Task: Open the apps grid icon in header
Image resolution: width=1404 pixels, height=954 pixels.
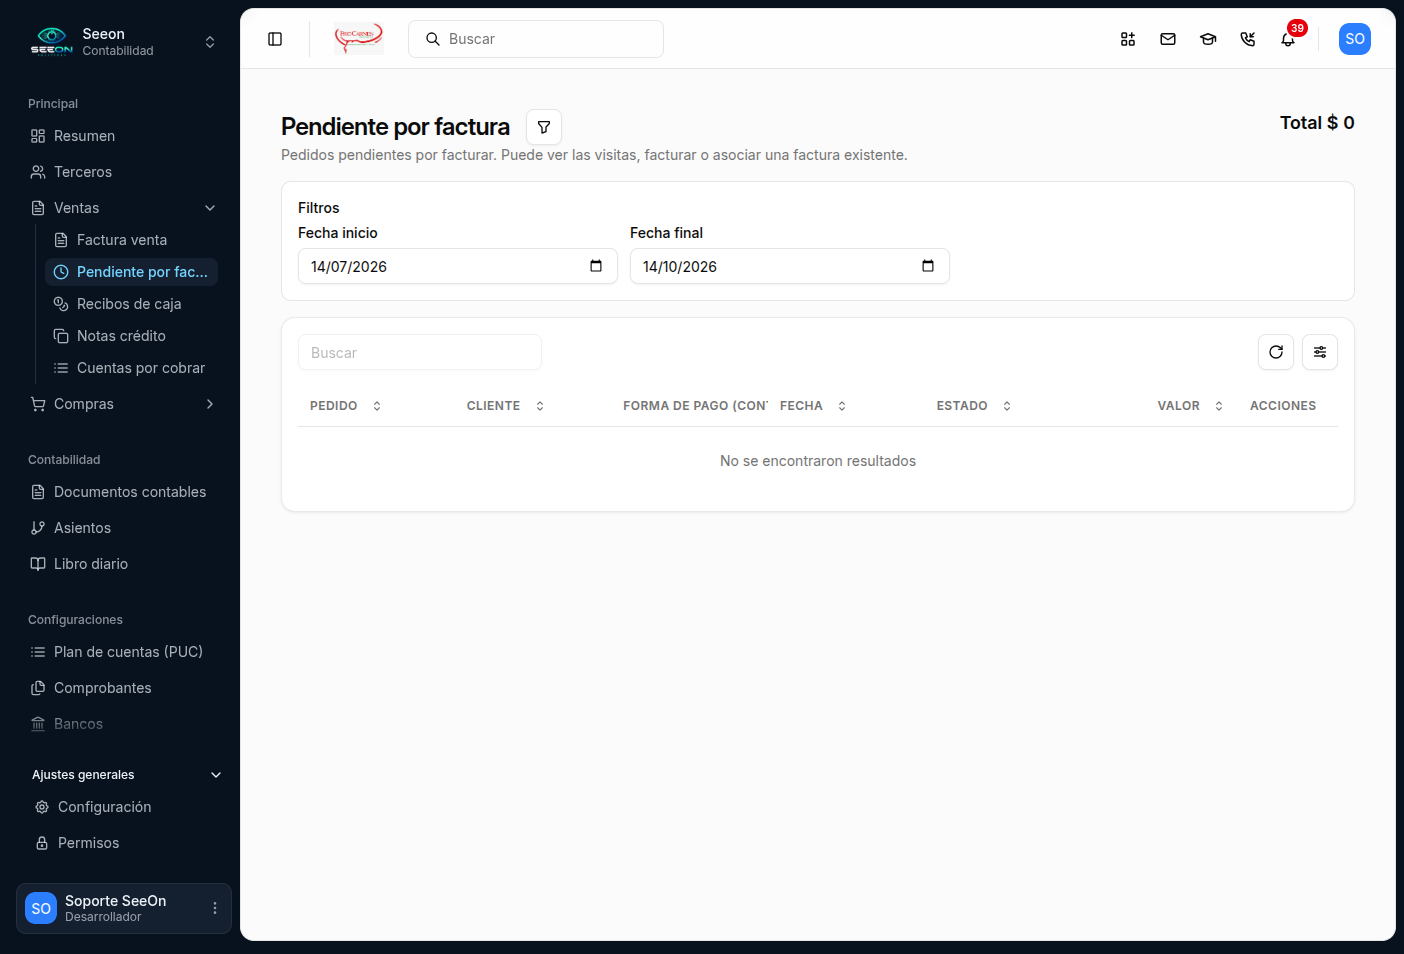Action: pos(1128,39)
